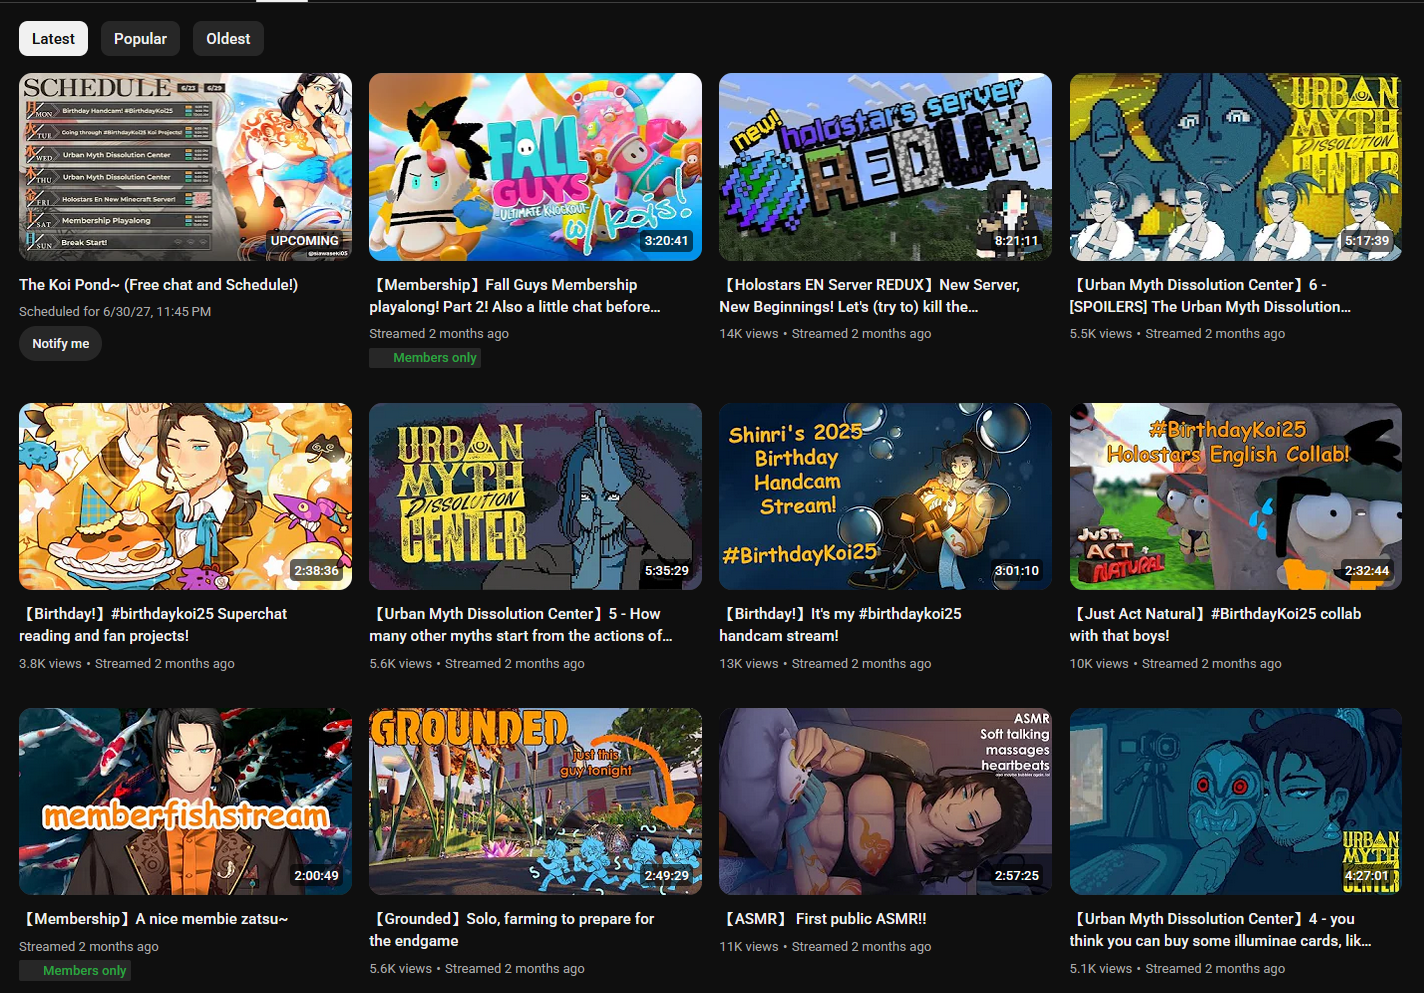Click 'Scheduled for 6/30/27, 11:45 PM' text
Viewport: 1424px width, 993px height.
[115, 312]
